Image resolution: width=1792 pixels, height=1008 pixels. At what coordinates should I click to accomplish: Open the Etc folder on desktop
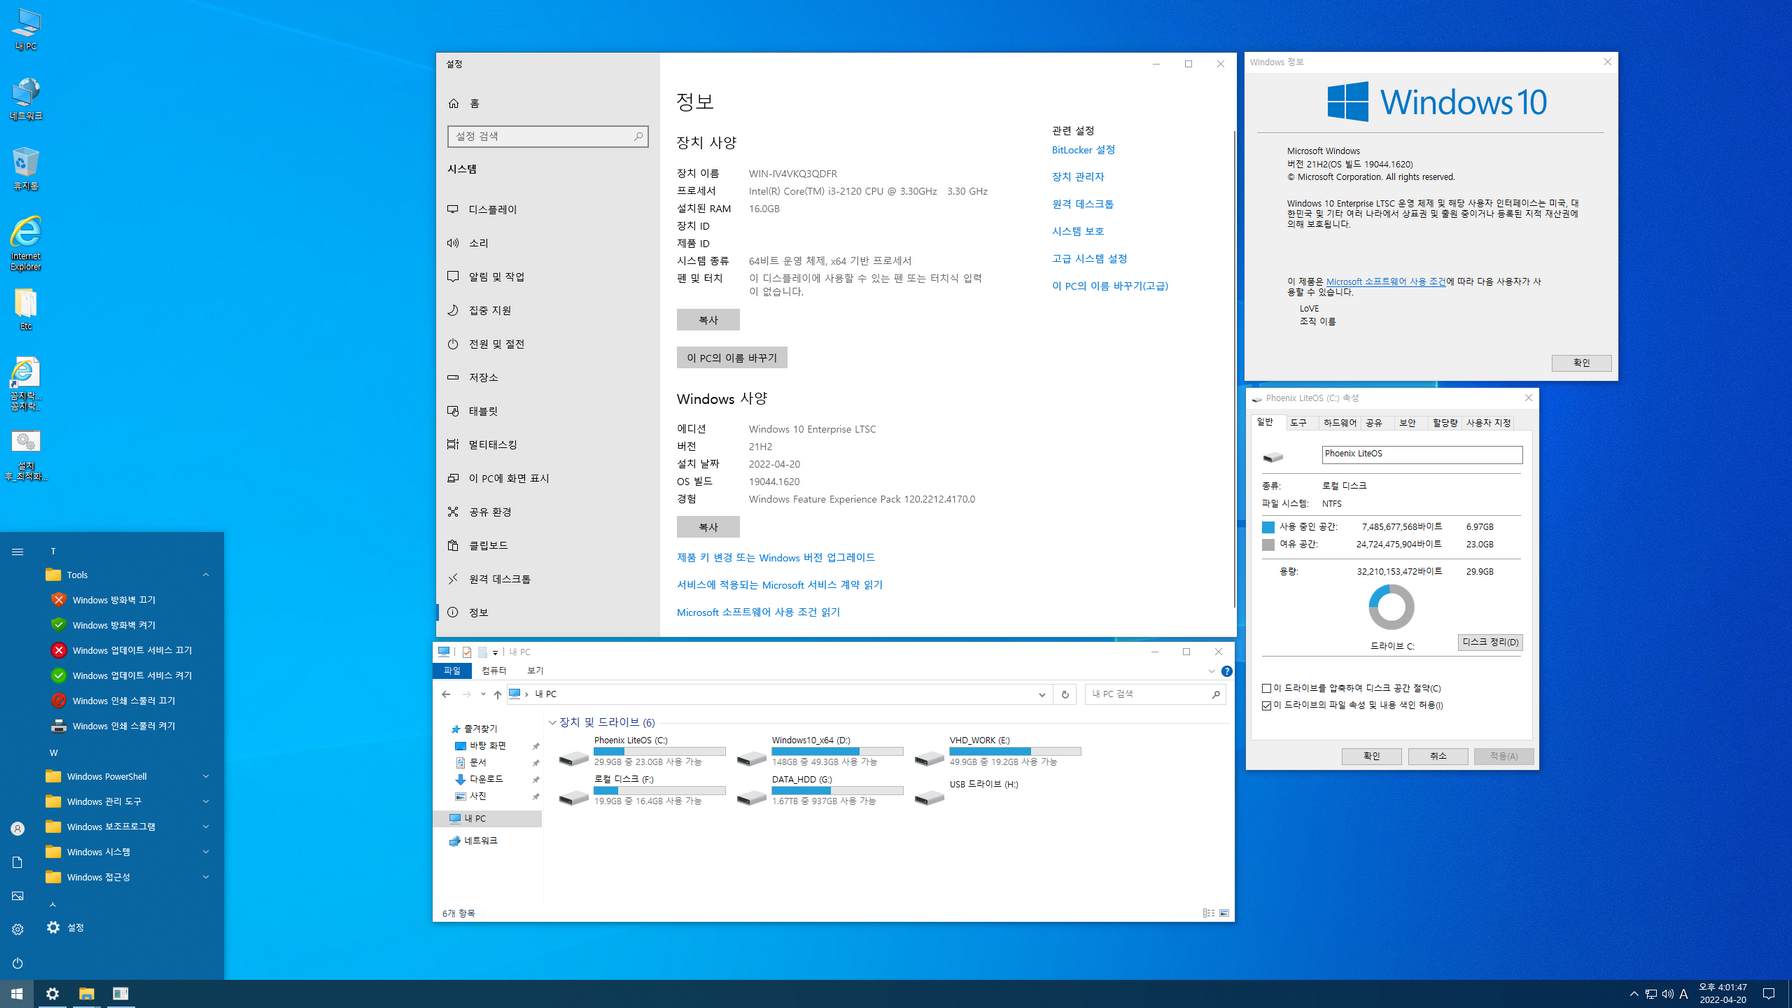pos(25,310)
